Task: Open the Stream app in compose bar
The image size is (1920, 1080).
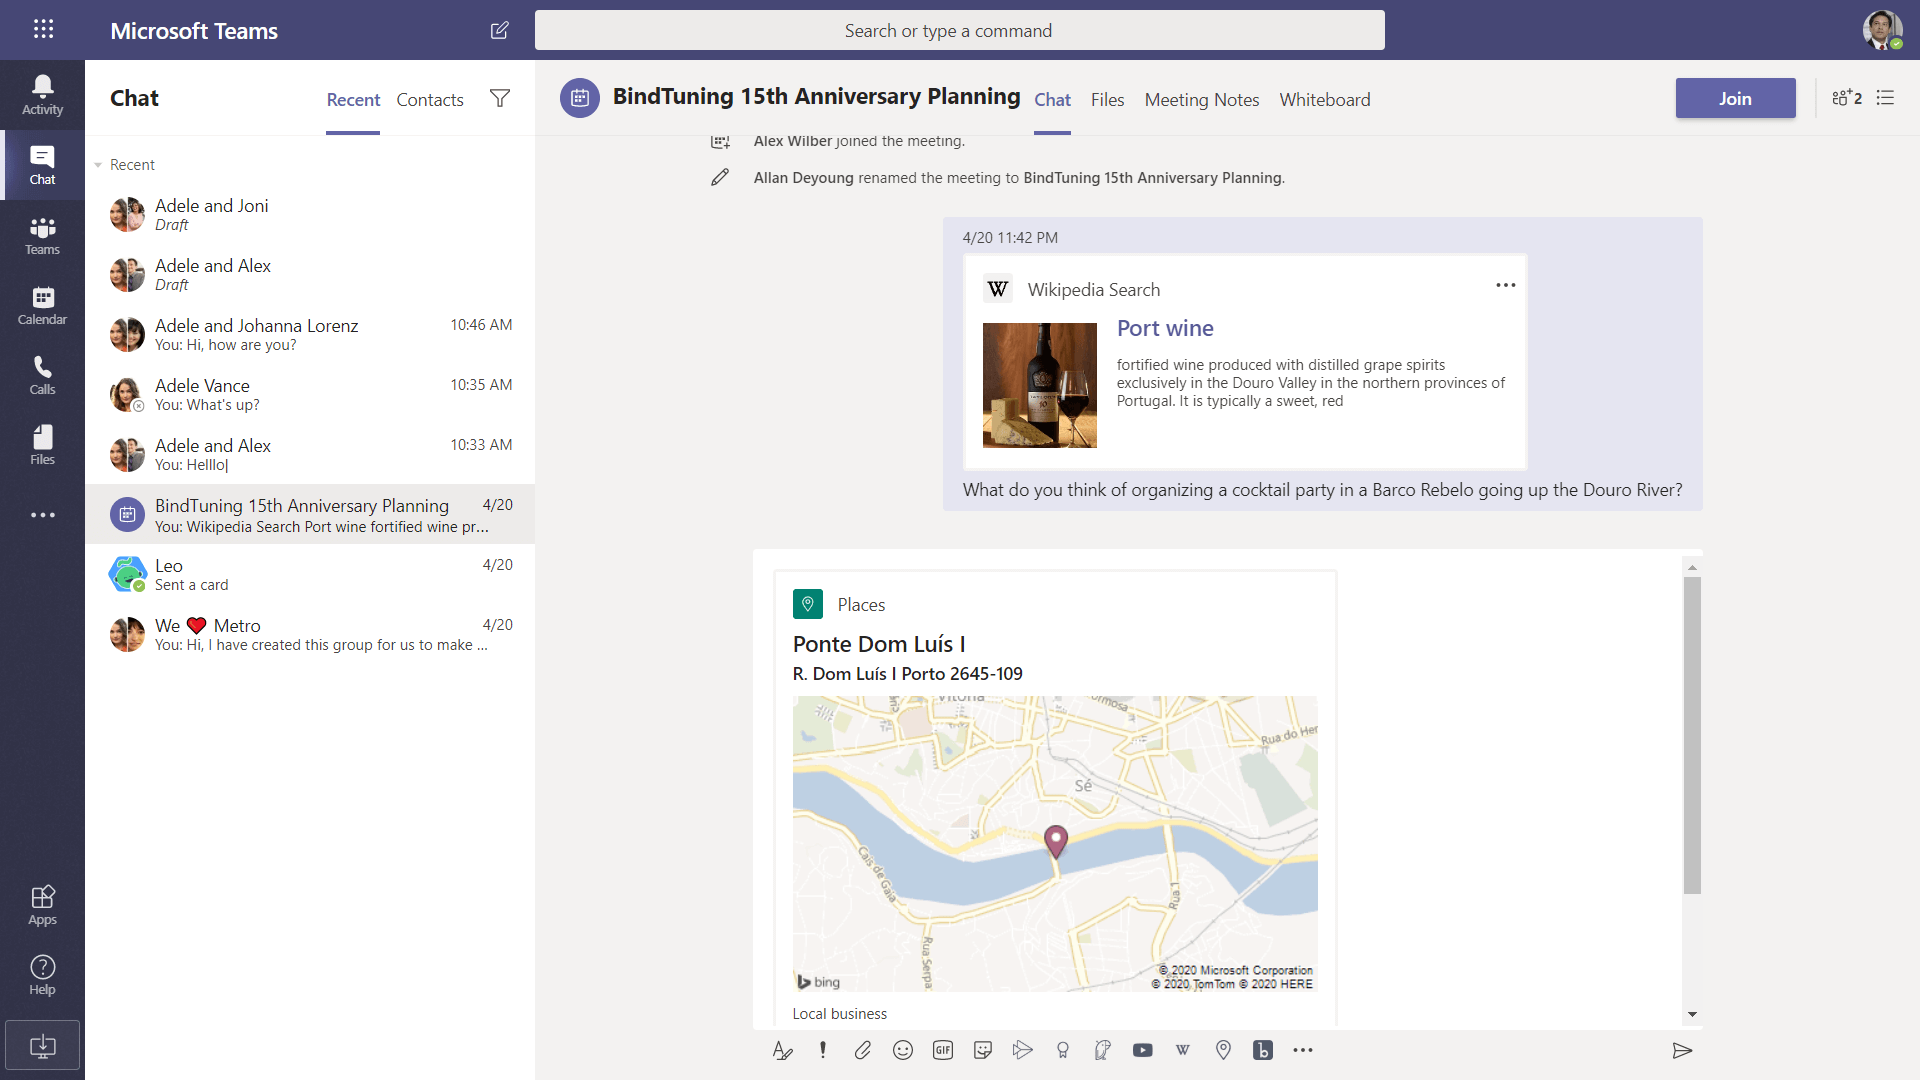Action: tap(1022, 1050)
